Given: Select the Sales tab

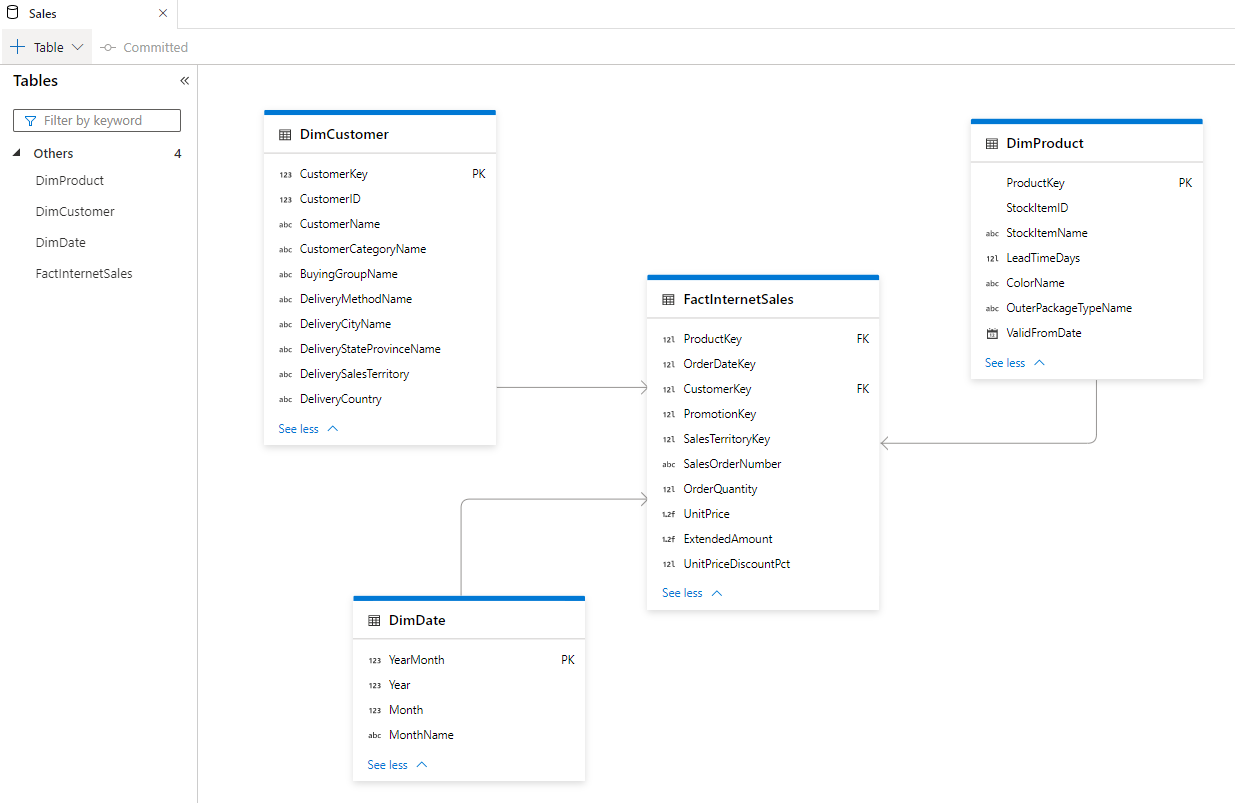Looking at the screenshot, I should pyautogui.click(x=41, y=13).
